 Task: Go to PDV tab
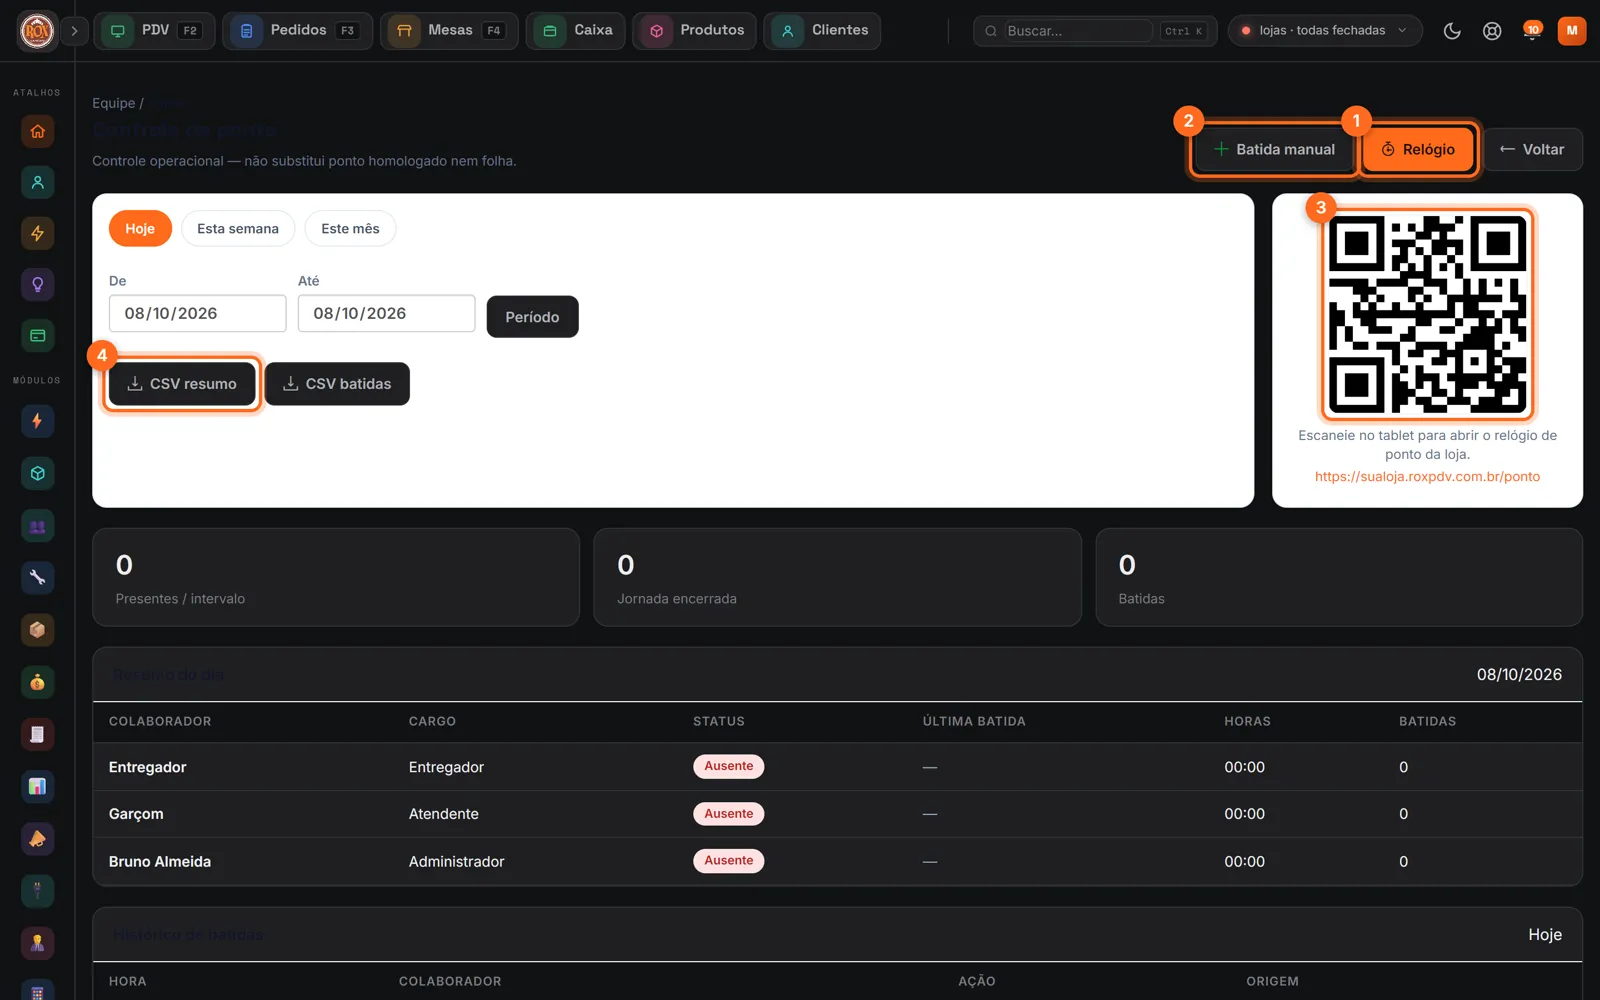pos(154,31)
